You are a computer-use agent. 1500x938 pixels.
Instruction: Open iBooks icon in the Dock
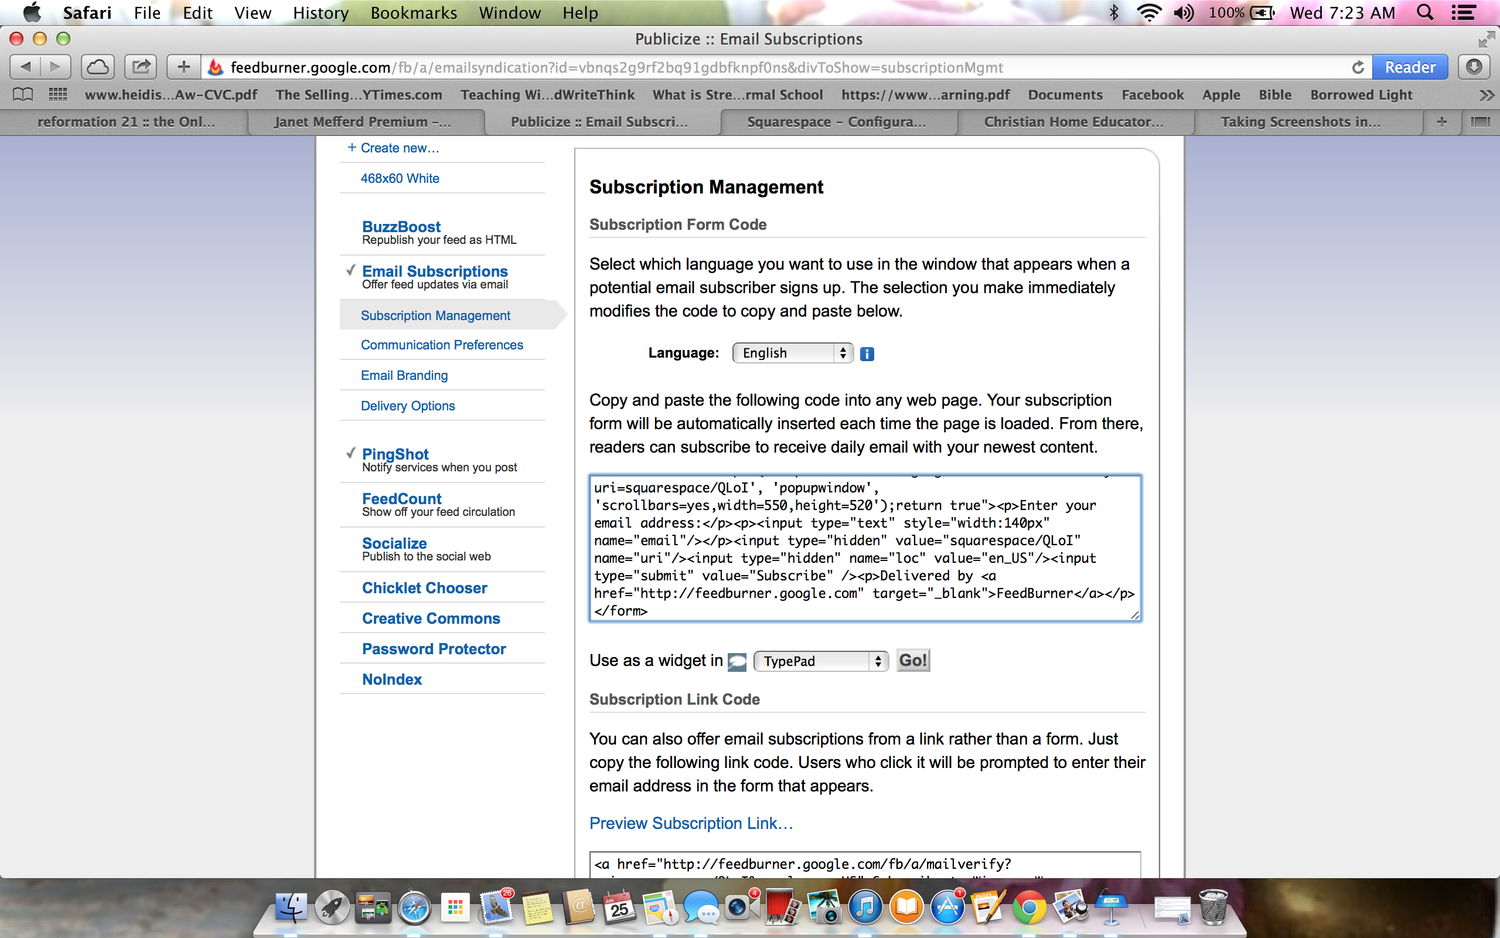coord(906,908)
